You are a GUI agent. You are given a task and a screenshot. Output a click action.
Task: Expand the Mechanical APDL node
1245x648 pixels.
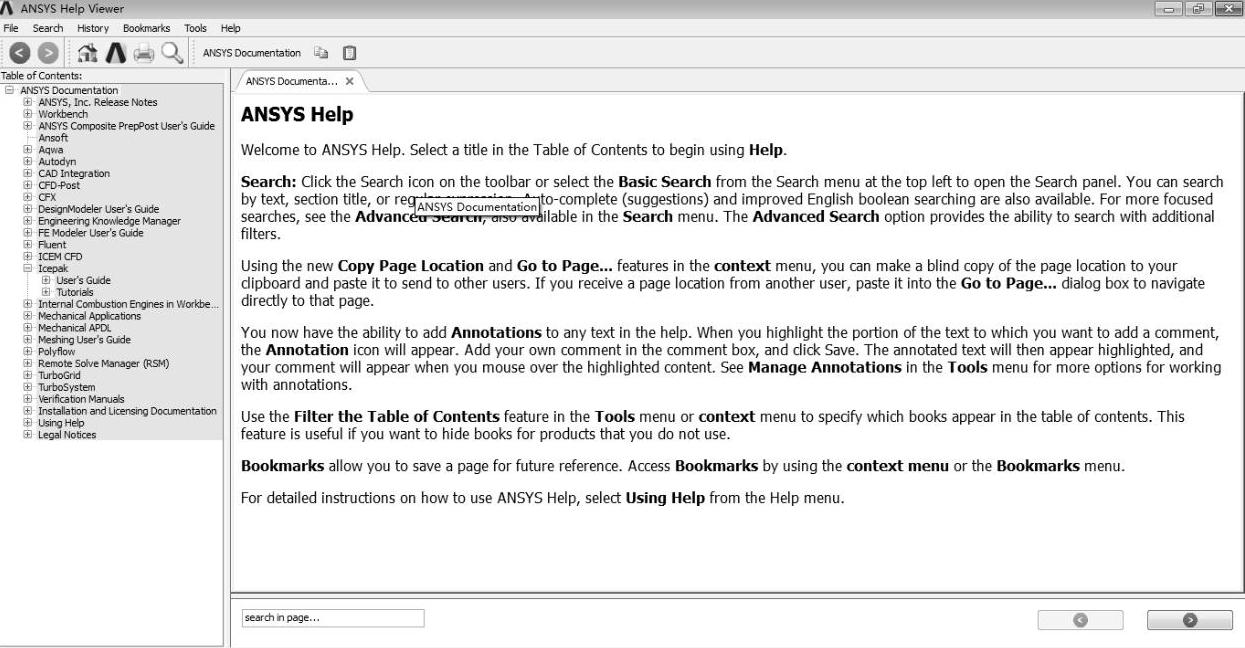(x=28, y=328)
